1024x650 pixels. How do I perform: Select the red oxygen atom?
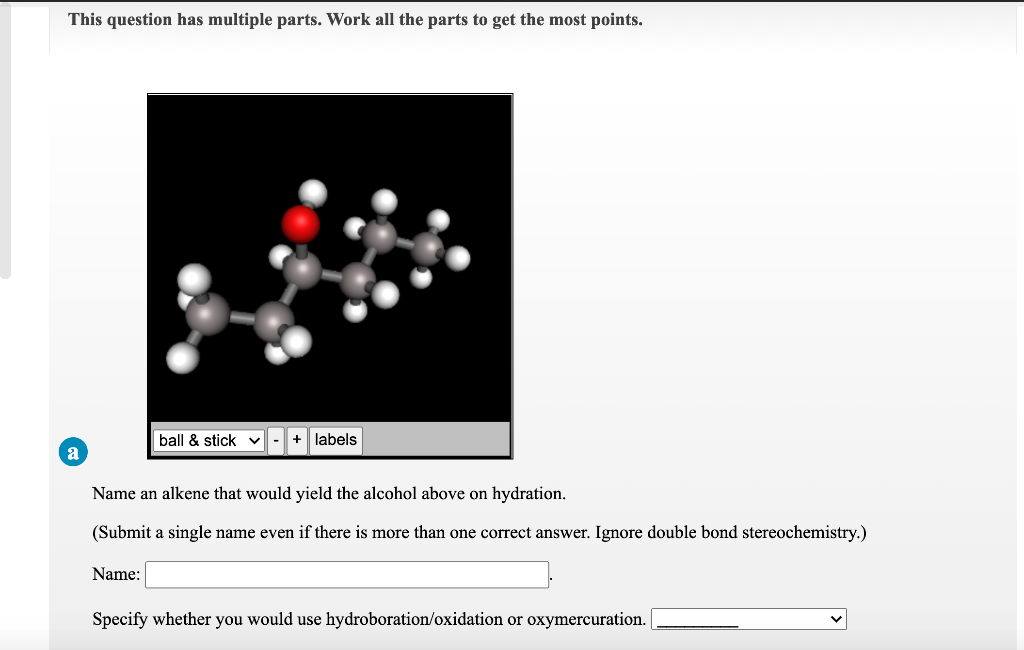point(301,224)
